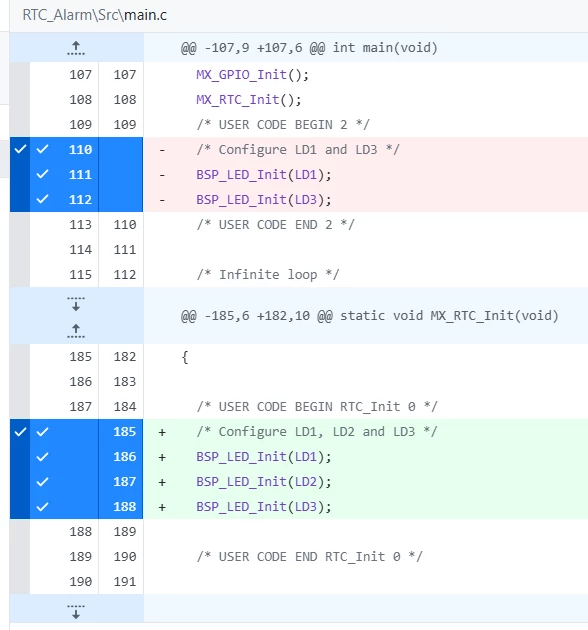Screen dimensions: 588x630
Task: Click the '/* USER CODE BEGIN RTC_Init 0 */' line
Action: coord(317,407)
